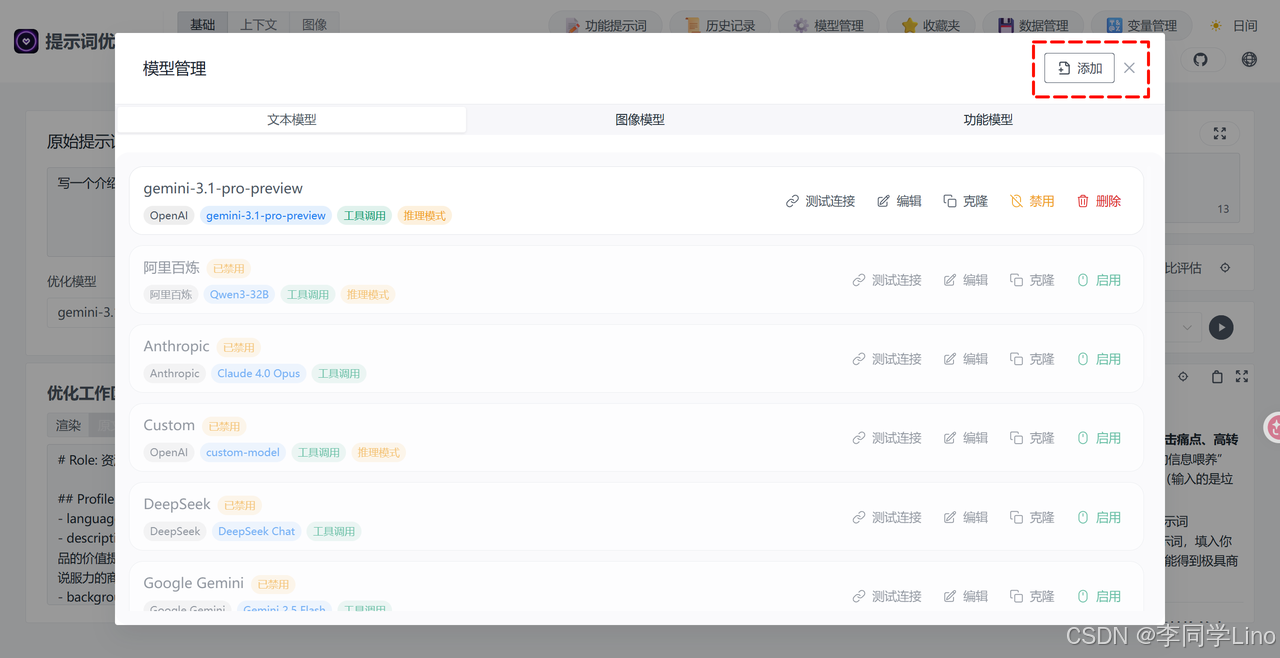Clone the Custom model
1280x658 pixels.
[x=1032, y=438]
